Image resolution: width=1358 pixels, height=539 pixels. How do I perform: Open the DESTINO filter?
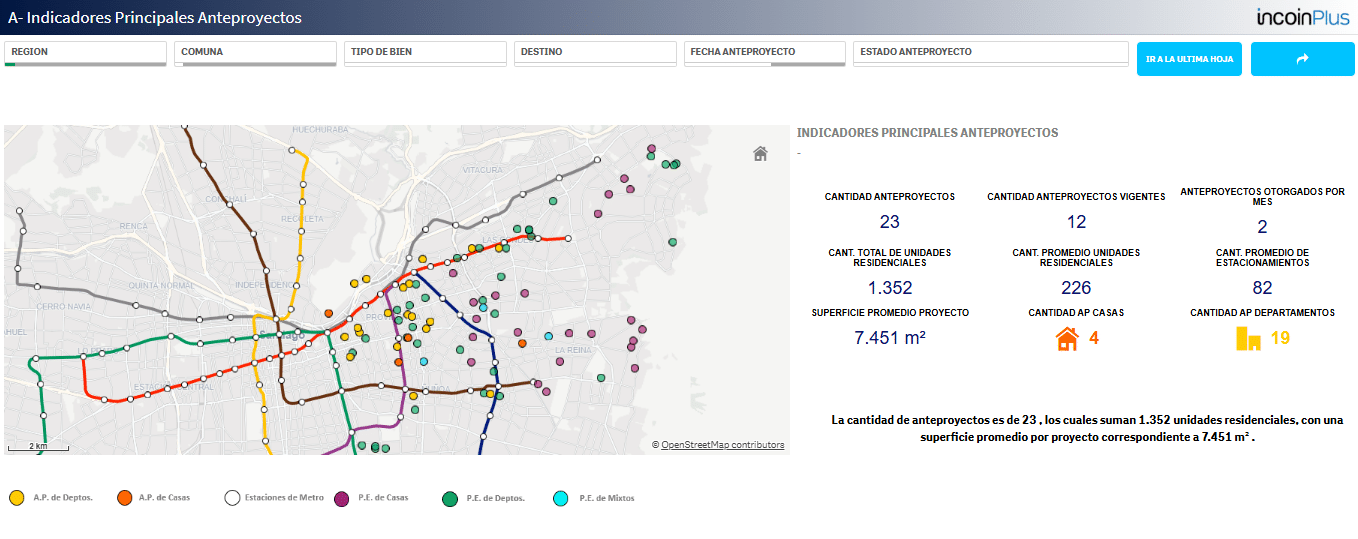[x=595, y=54]
